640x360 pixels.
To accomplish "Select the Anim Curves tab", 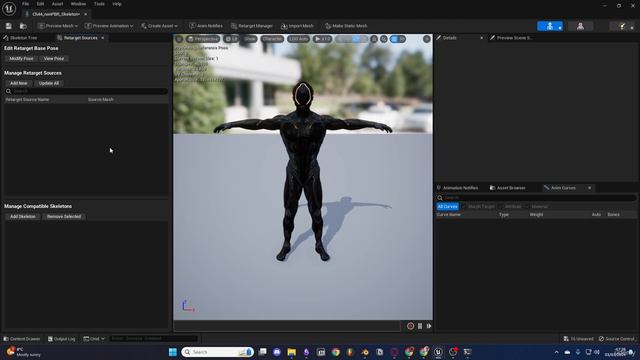I will point(563,188).
